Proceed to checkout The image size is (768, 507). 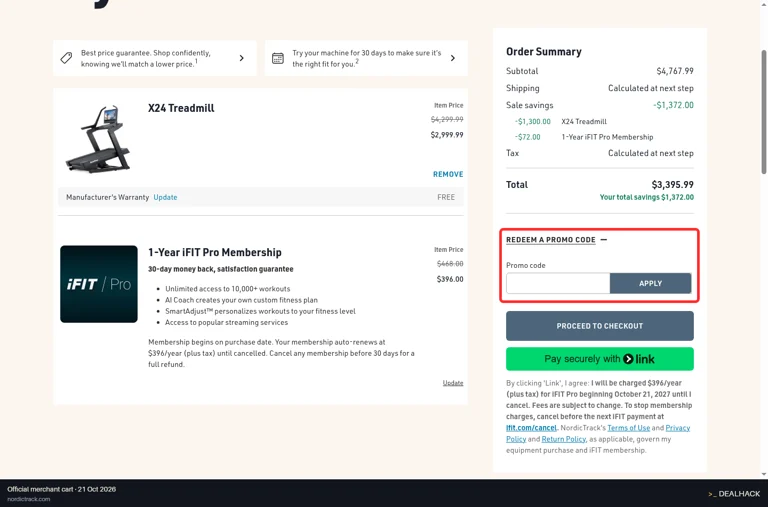pyautogui.click(x=600, y=326)
